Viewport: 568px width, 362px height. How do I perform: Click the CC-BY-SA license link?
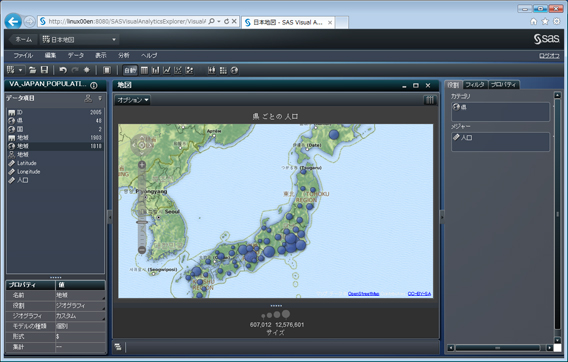[419, 294]
